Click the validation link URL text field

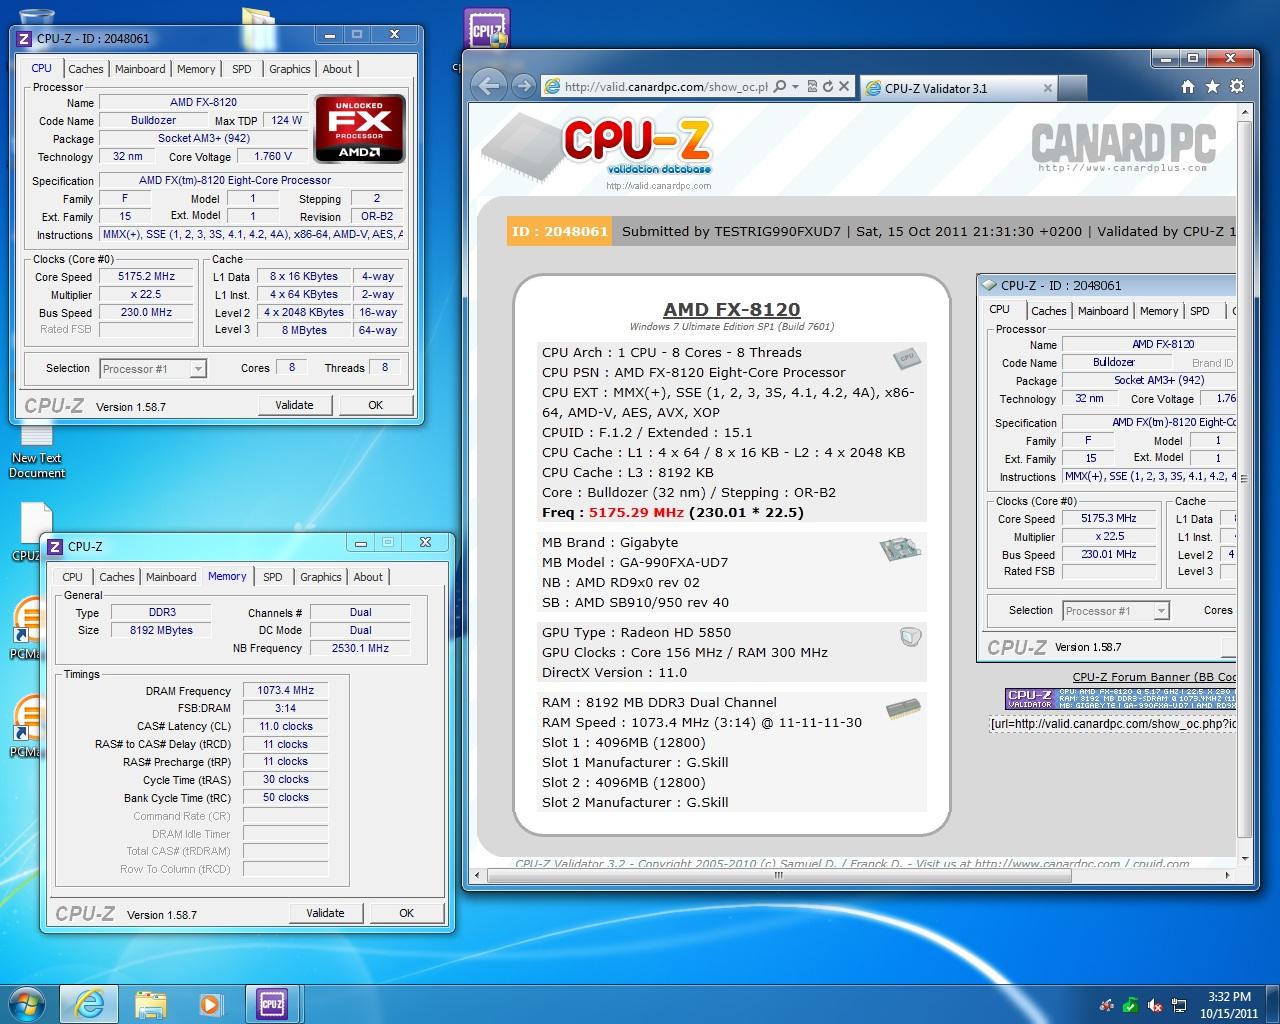[1112, 724]
